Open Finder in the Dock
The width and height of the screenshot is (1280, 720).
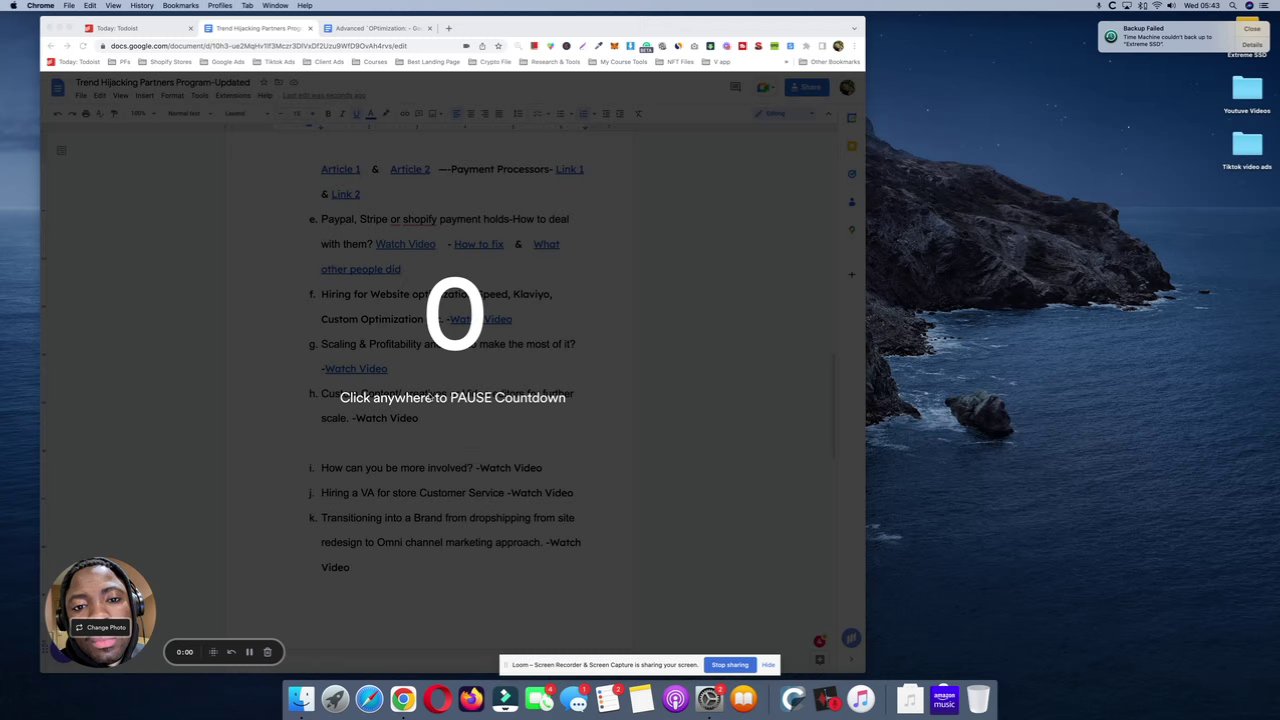[301, 698]
